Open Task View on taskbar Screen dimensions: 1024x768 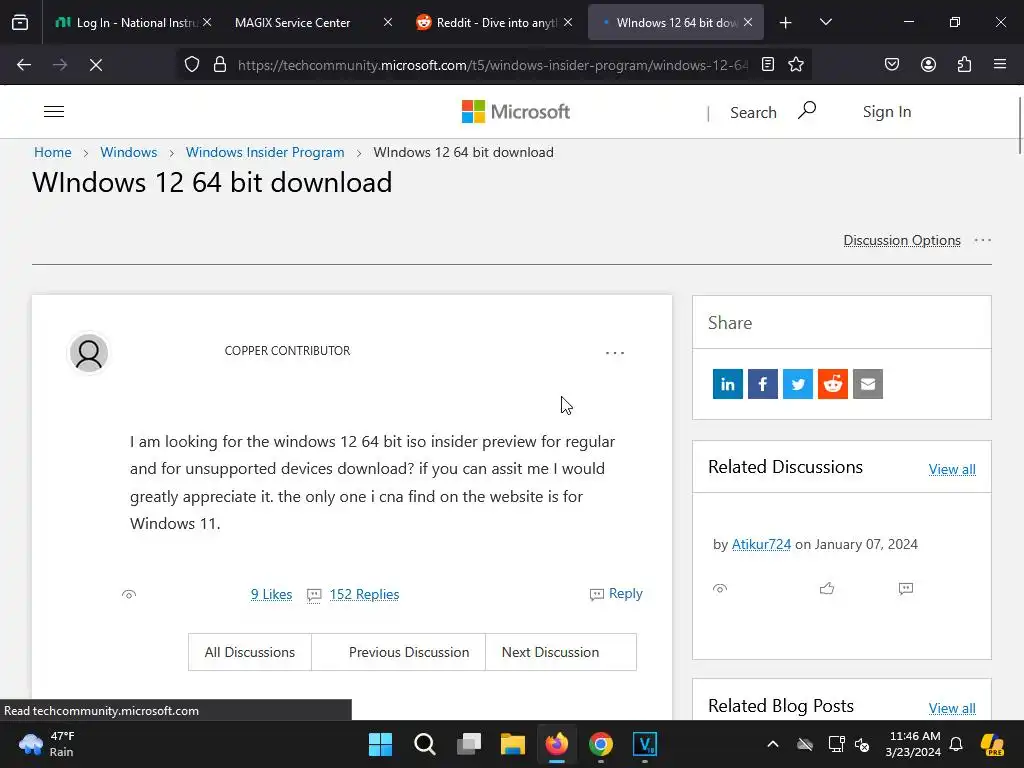click(x=469, y=744)
